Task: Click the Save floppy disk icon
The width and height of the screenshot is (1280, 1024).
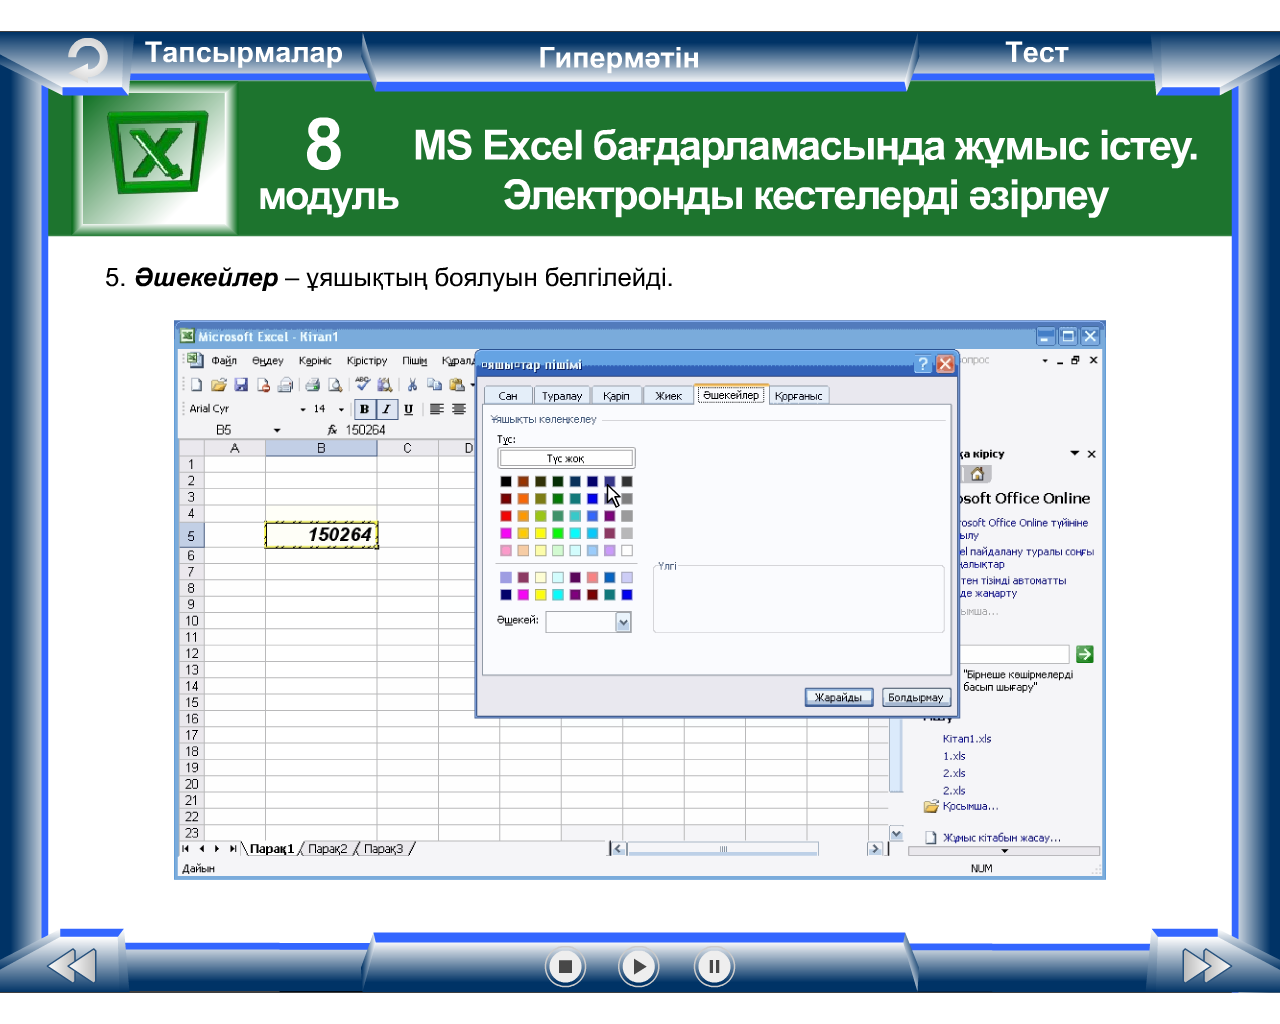Action: pyautogui.click(x=241, y=384)
